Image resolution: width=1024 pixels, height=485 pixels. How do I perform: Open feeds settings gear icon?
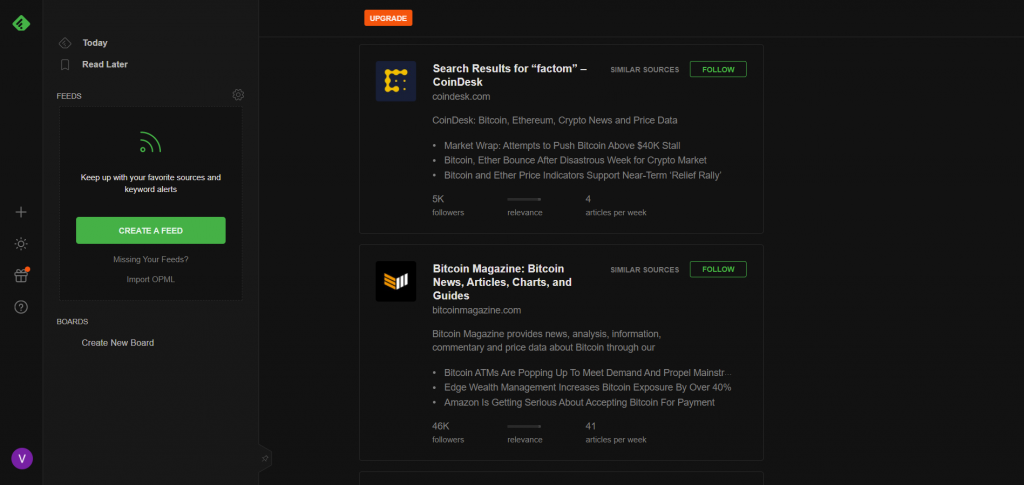pyautogui.click(x=238, y=95)
